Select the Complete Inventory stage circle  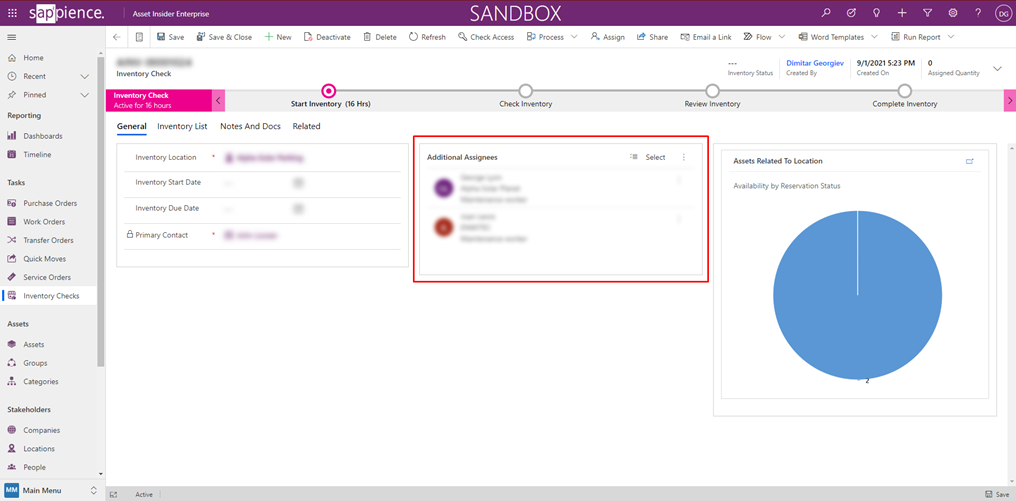[x=904, y=91]
